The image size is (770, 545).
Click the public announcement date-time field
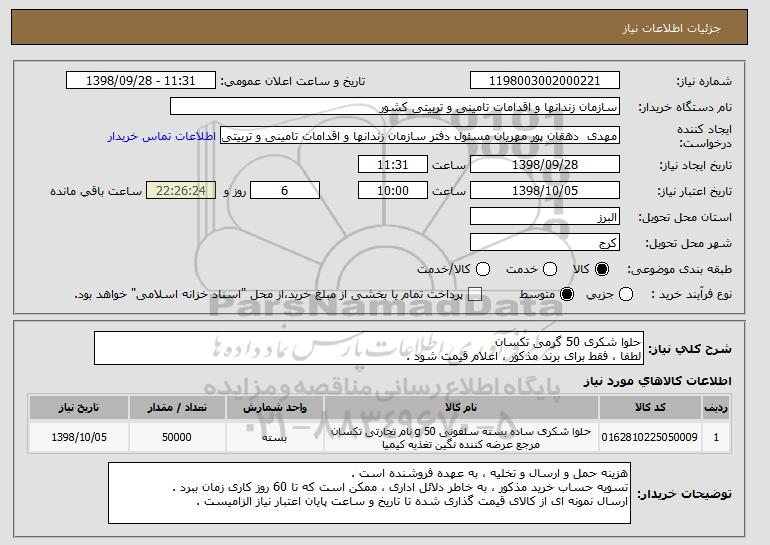141,81
